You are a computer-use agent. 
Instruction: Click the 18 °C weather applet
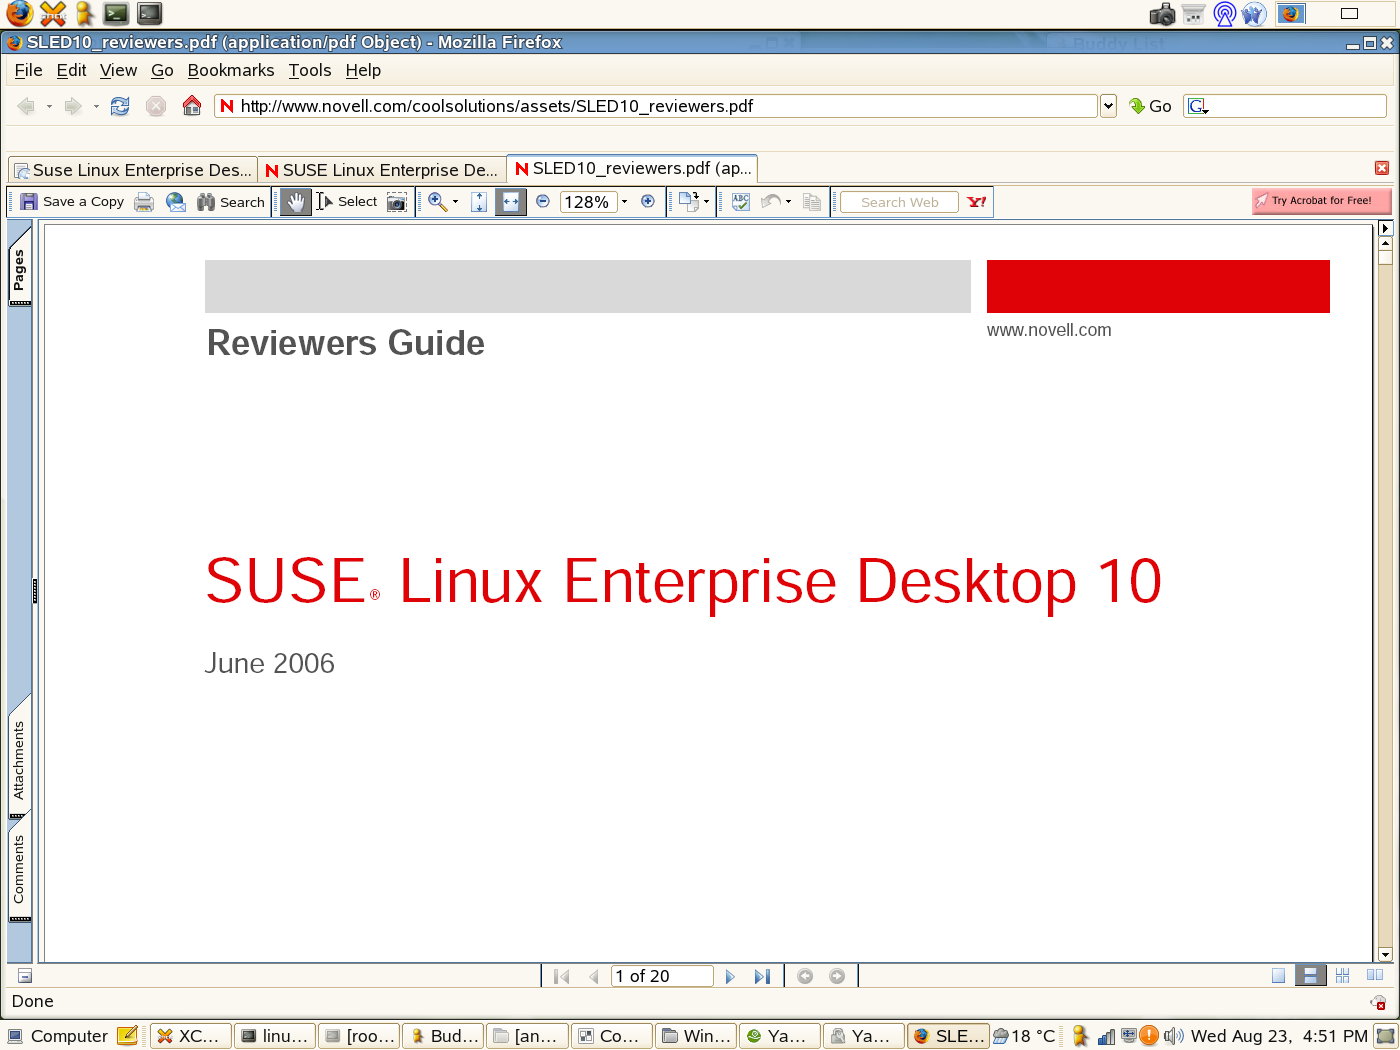pos(1024,1036)
